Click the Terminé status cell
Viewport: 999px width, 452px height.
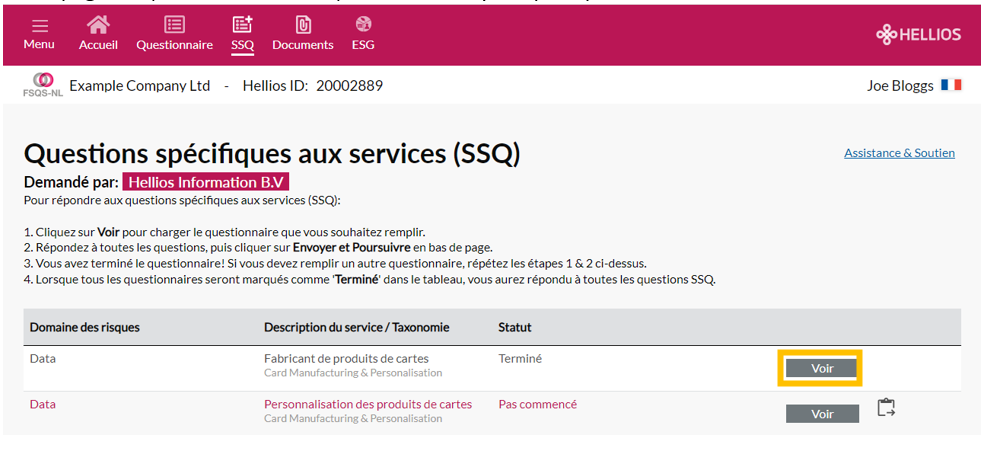click(520, 358)
